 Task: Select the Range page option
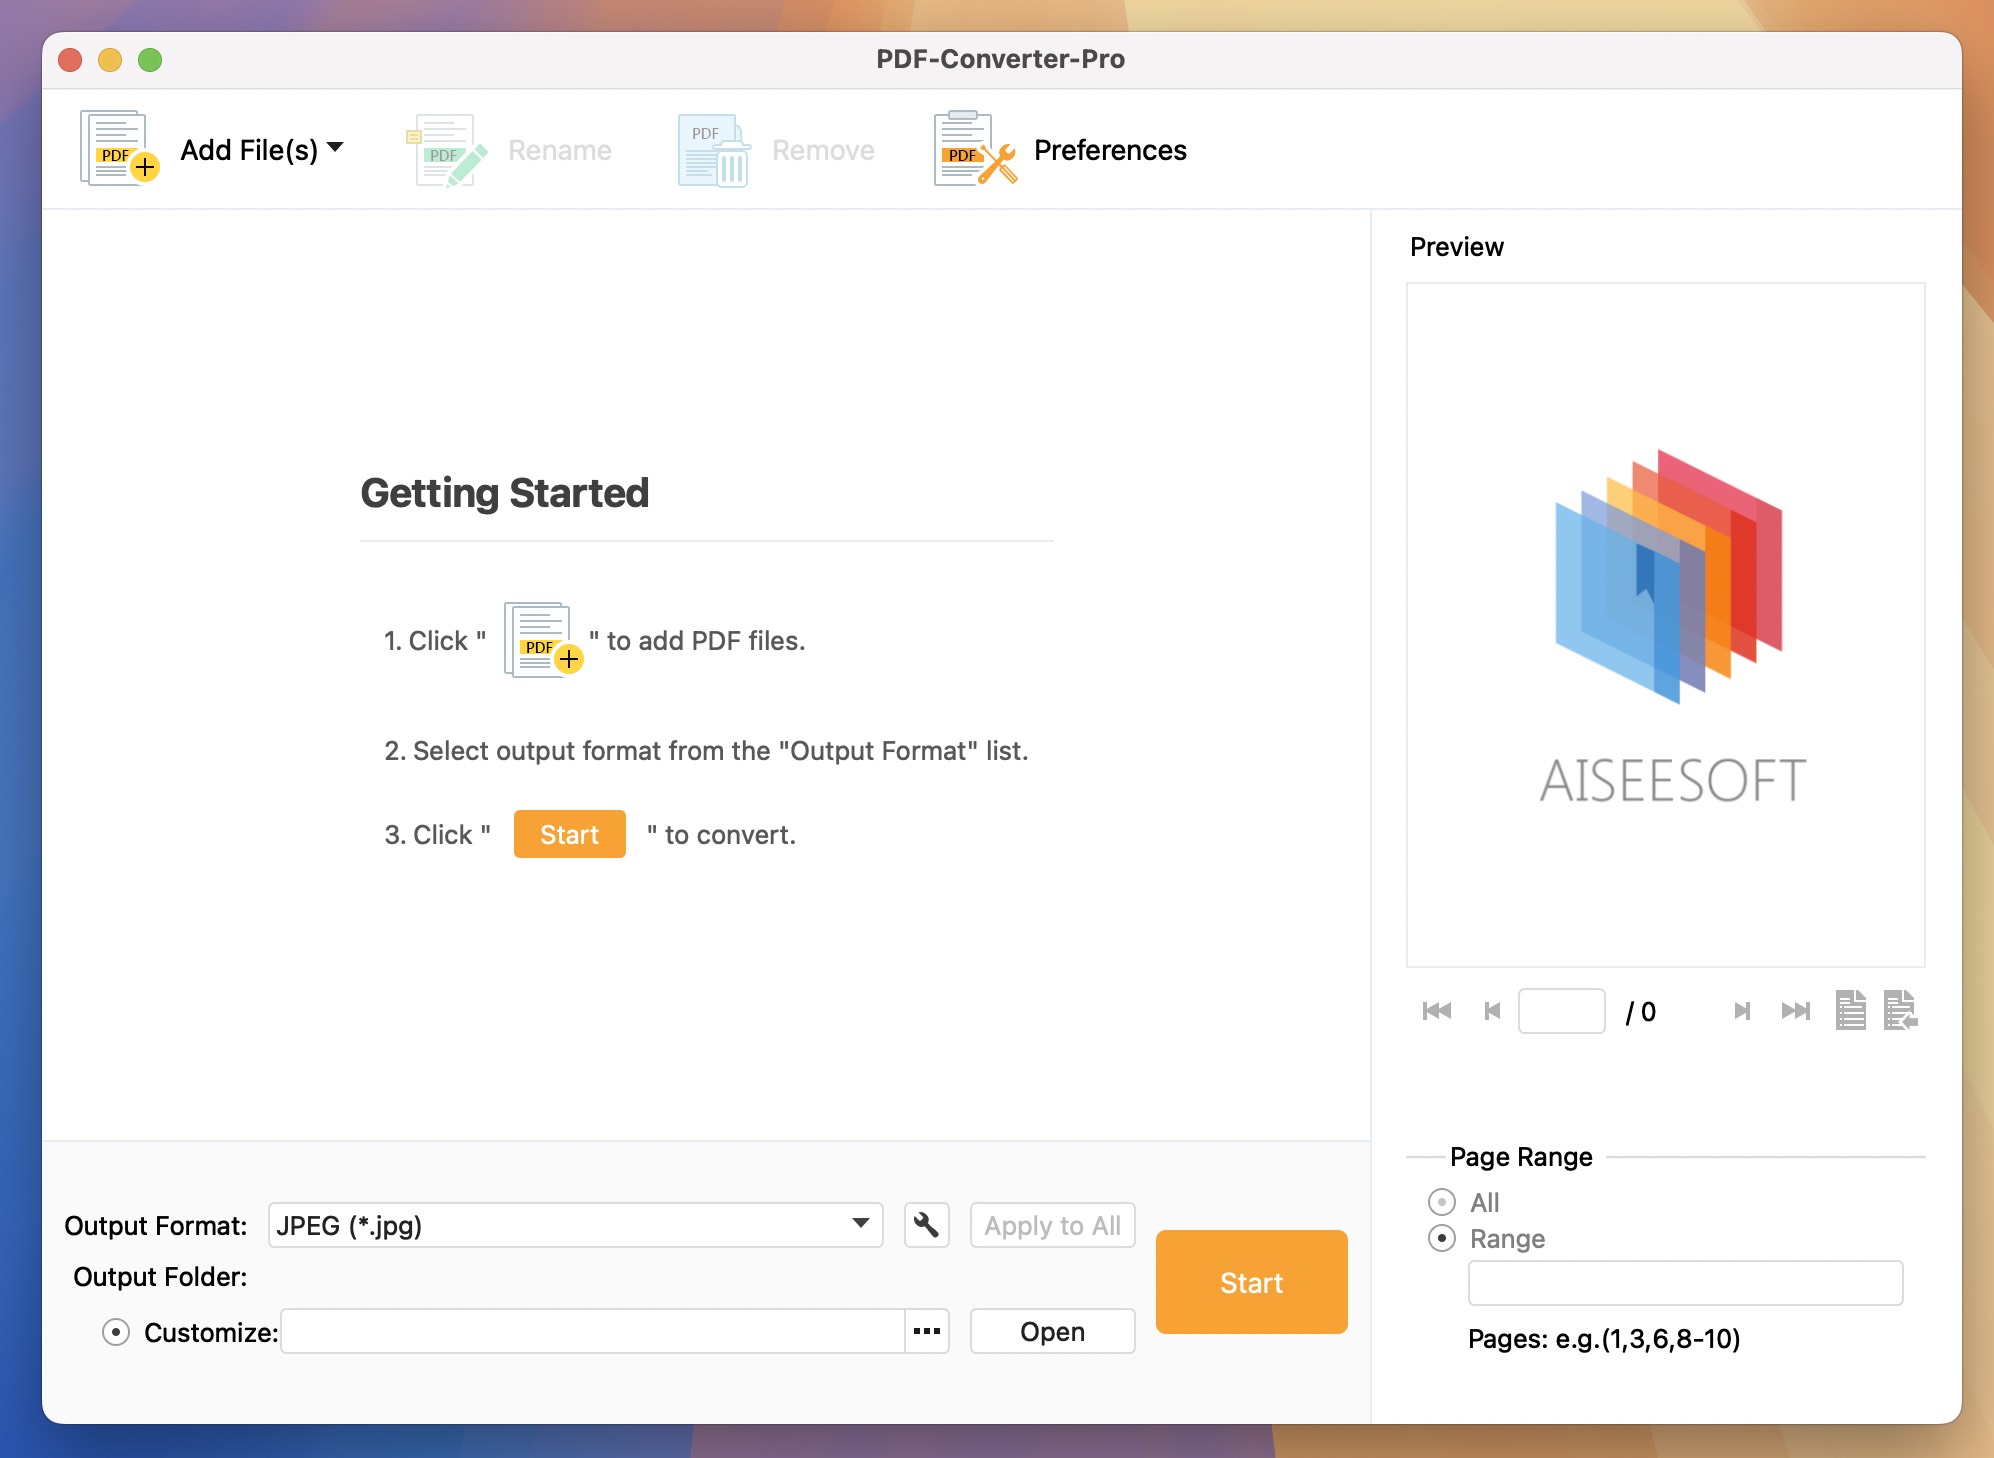[1440, 1238]
